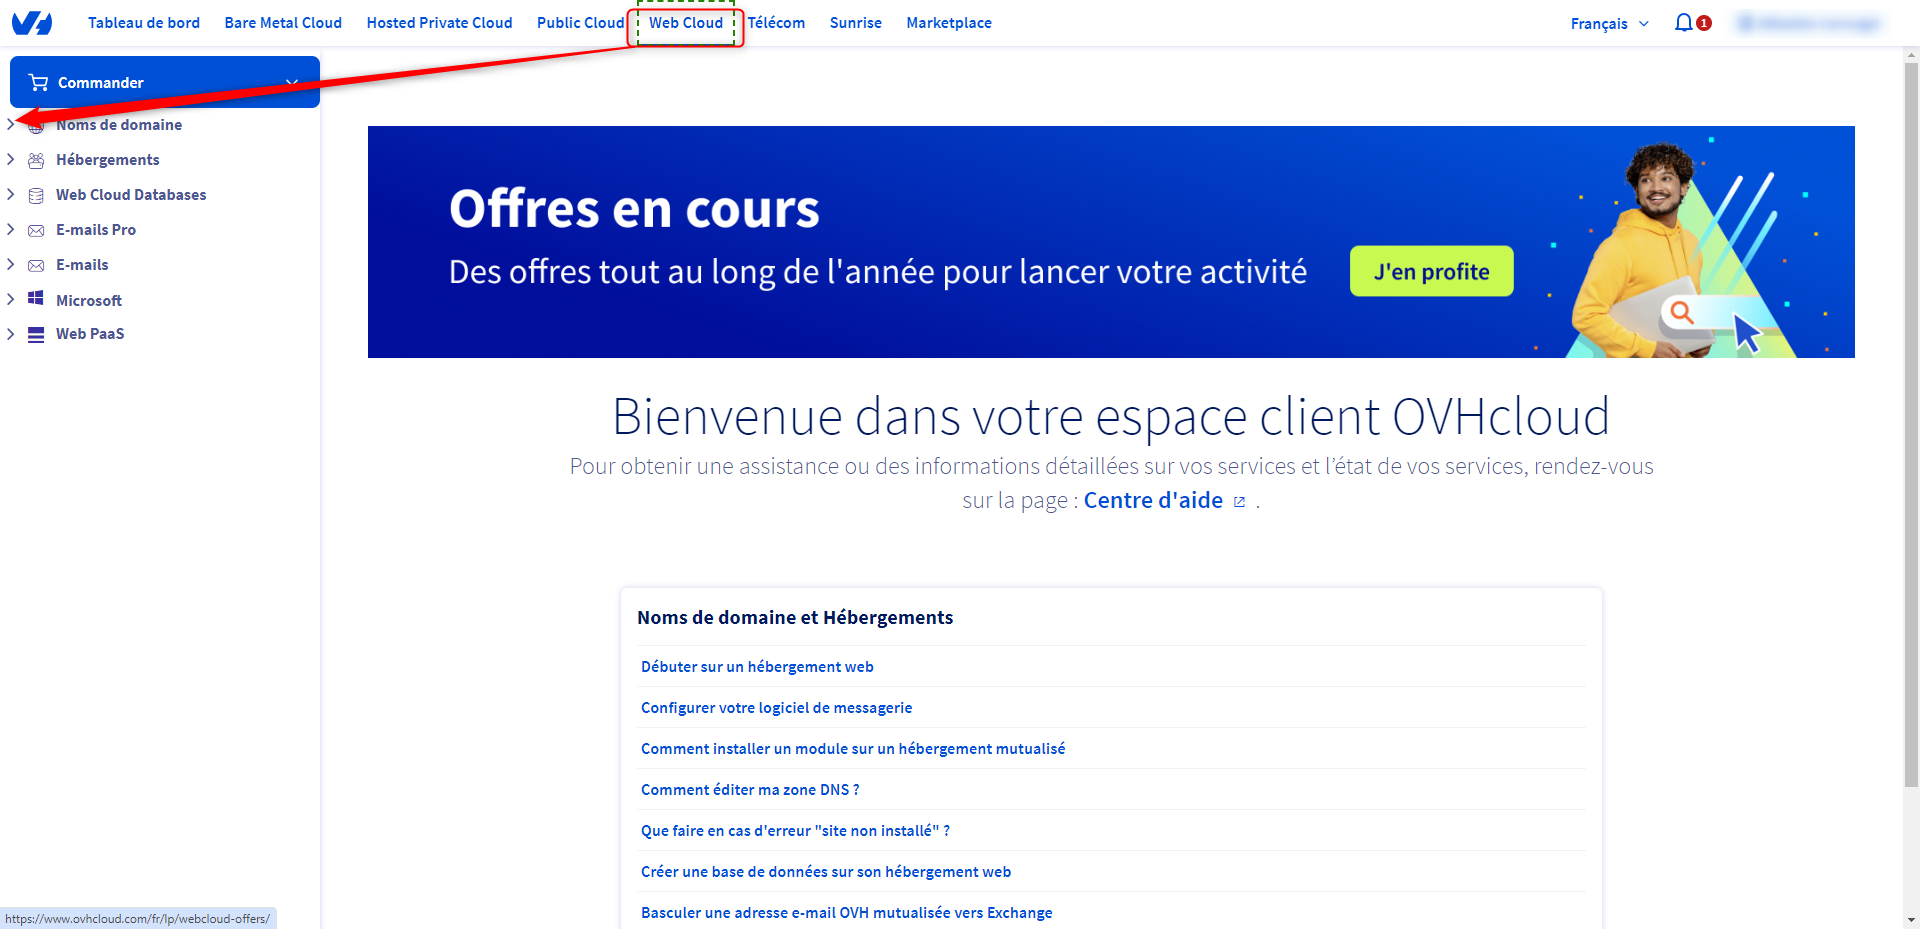Screen dimensions: 1920x929
Task: Open Débuter sur un hébergement web guide
Action: click(x=757, y=667)
